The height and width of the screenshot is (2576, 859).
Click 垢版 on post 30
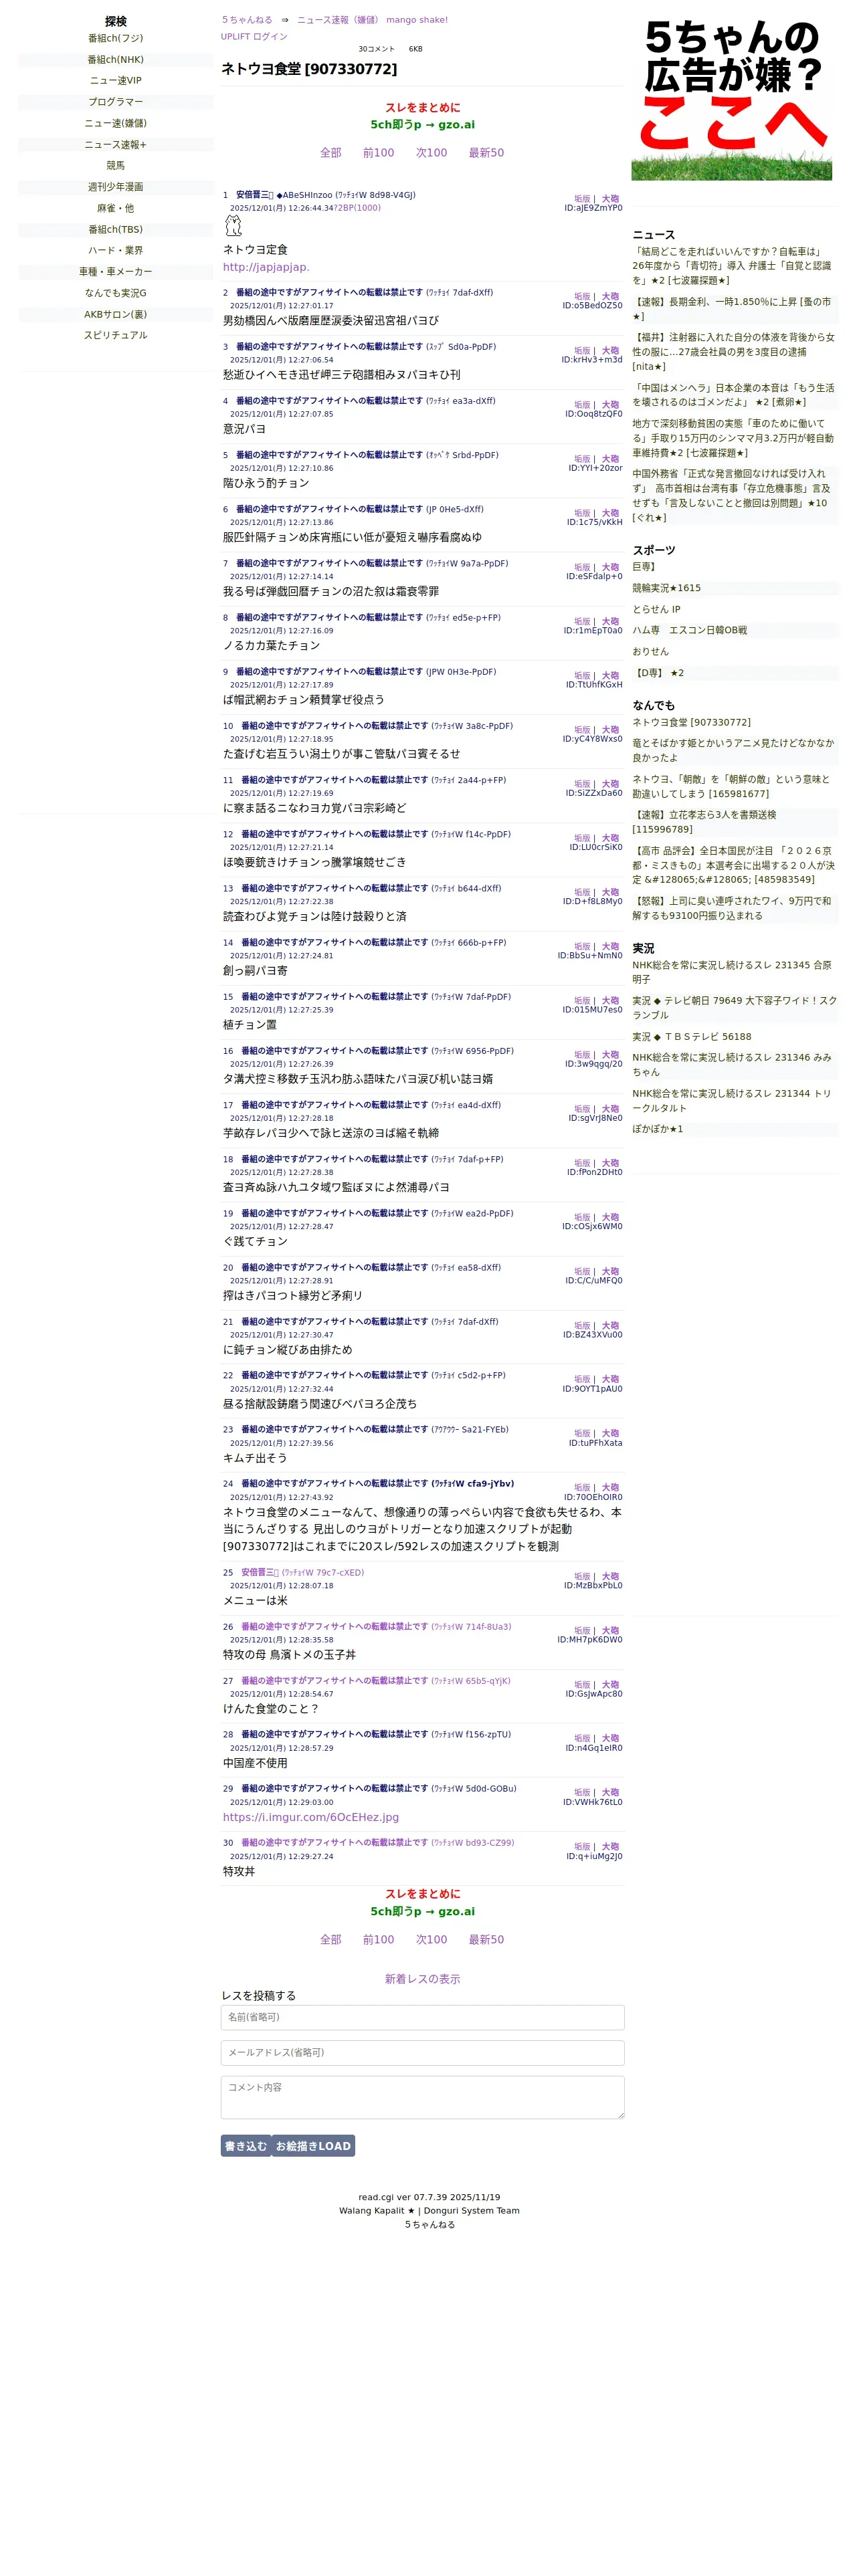[x=582, y=1846]
